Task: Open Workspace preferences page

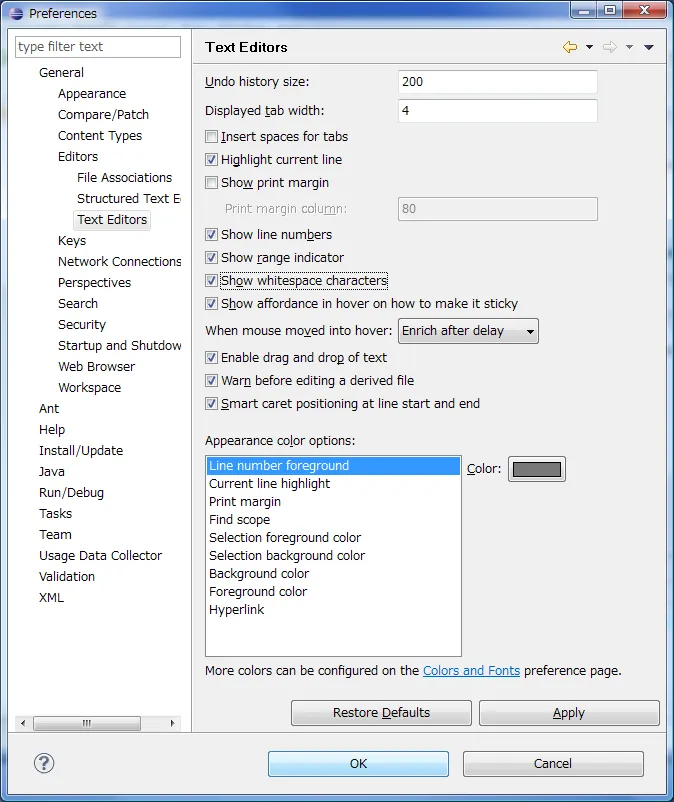Action: pyautogui.click(x=89, y=387)
